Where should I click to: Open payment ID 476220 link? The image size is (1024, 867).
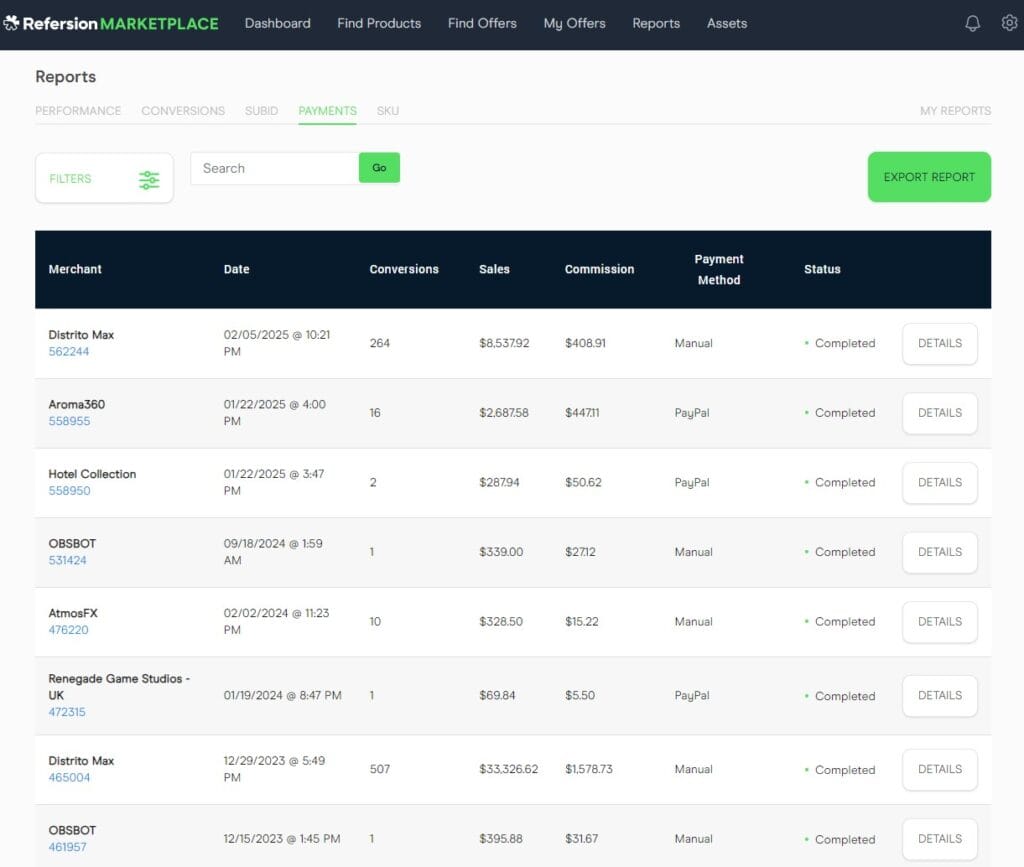pos(69,630)
